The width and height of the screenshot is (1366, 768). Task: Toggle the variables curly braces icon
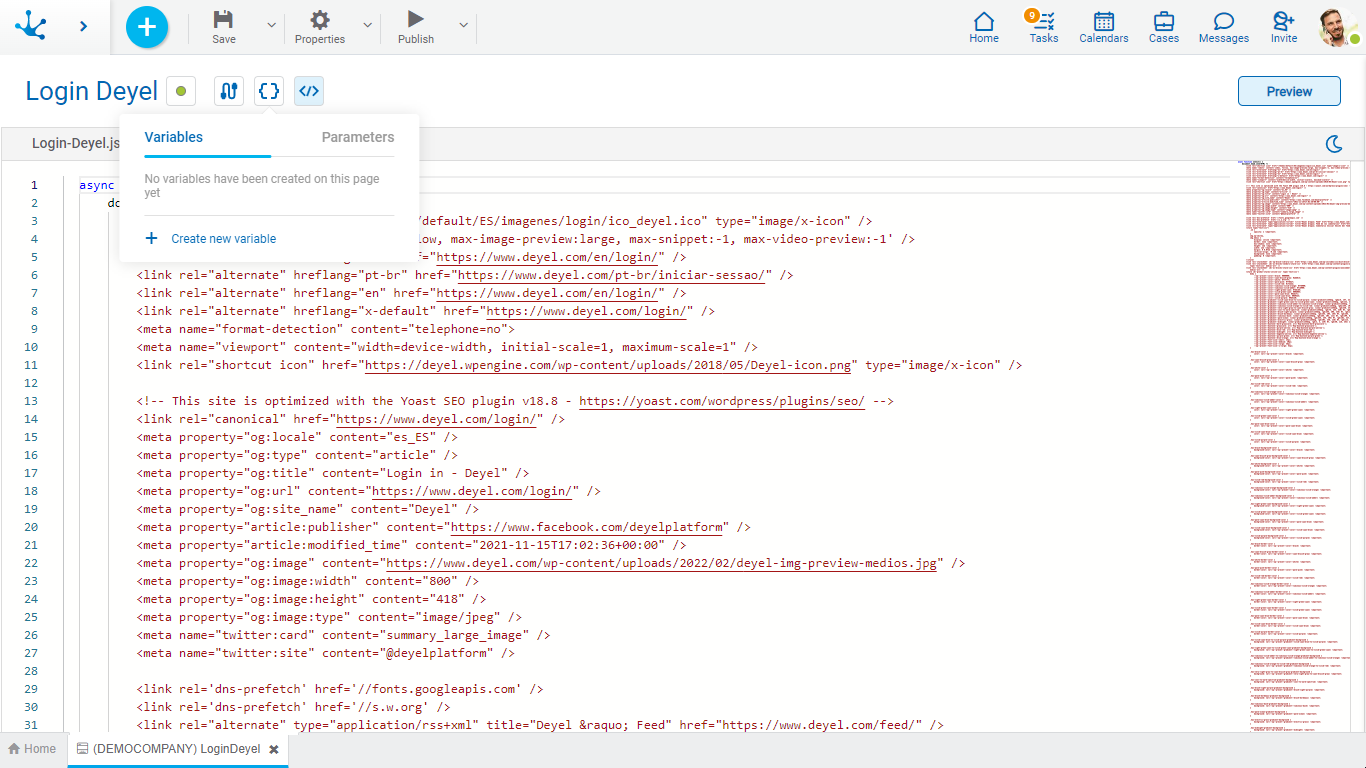(x=269, y=92)
